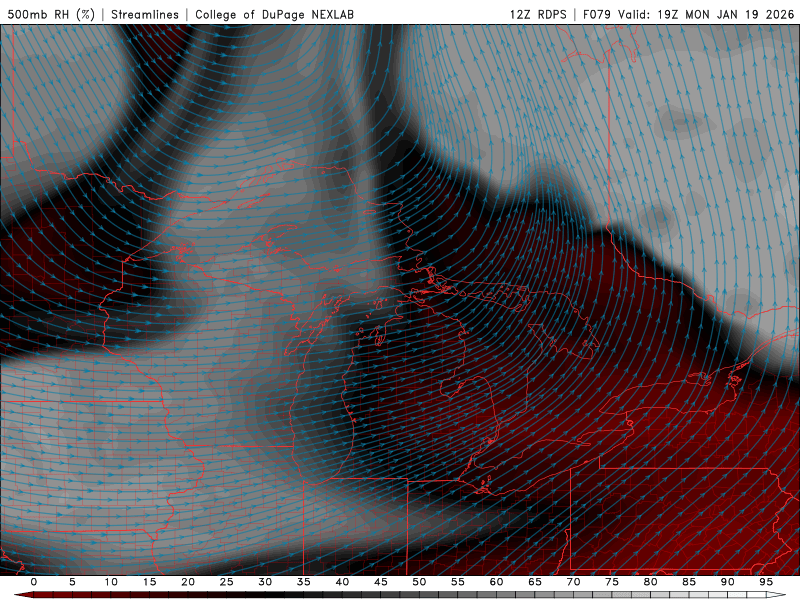Image resolution: width=800 pixels, height=600 pixels.
Task: Click the '70' color scale label
Action: pyautogui.click(x=573, y=582)
